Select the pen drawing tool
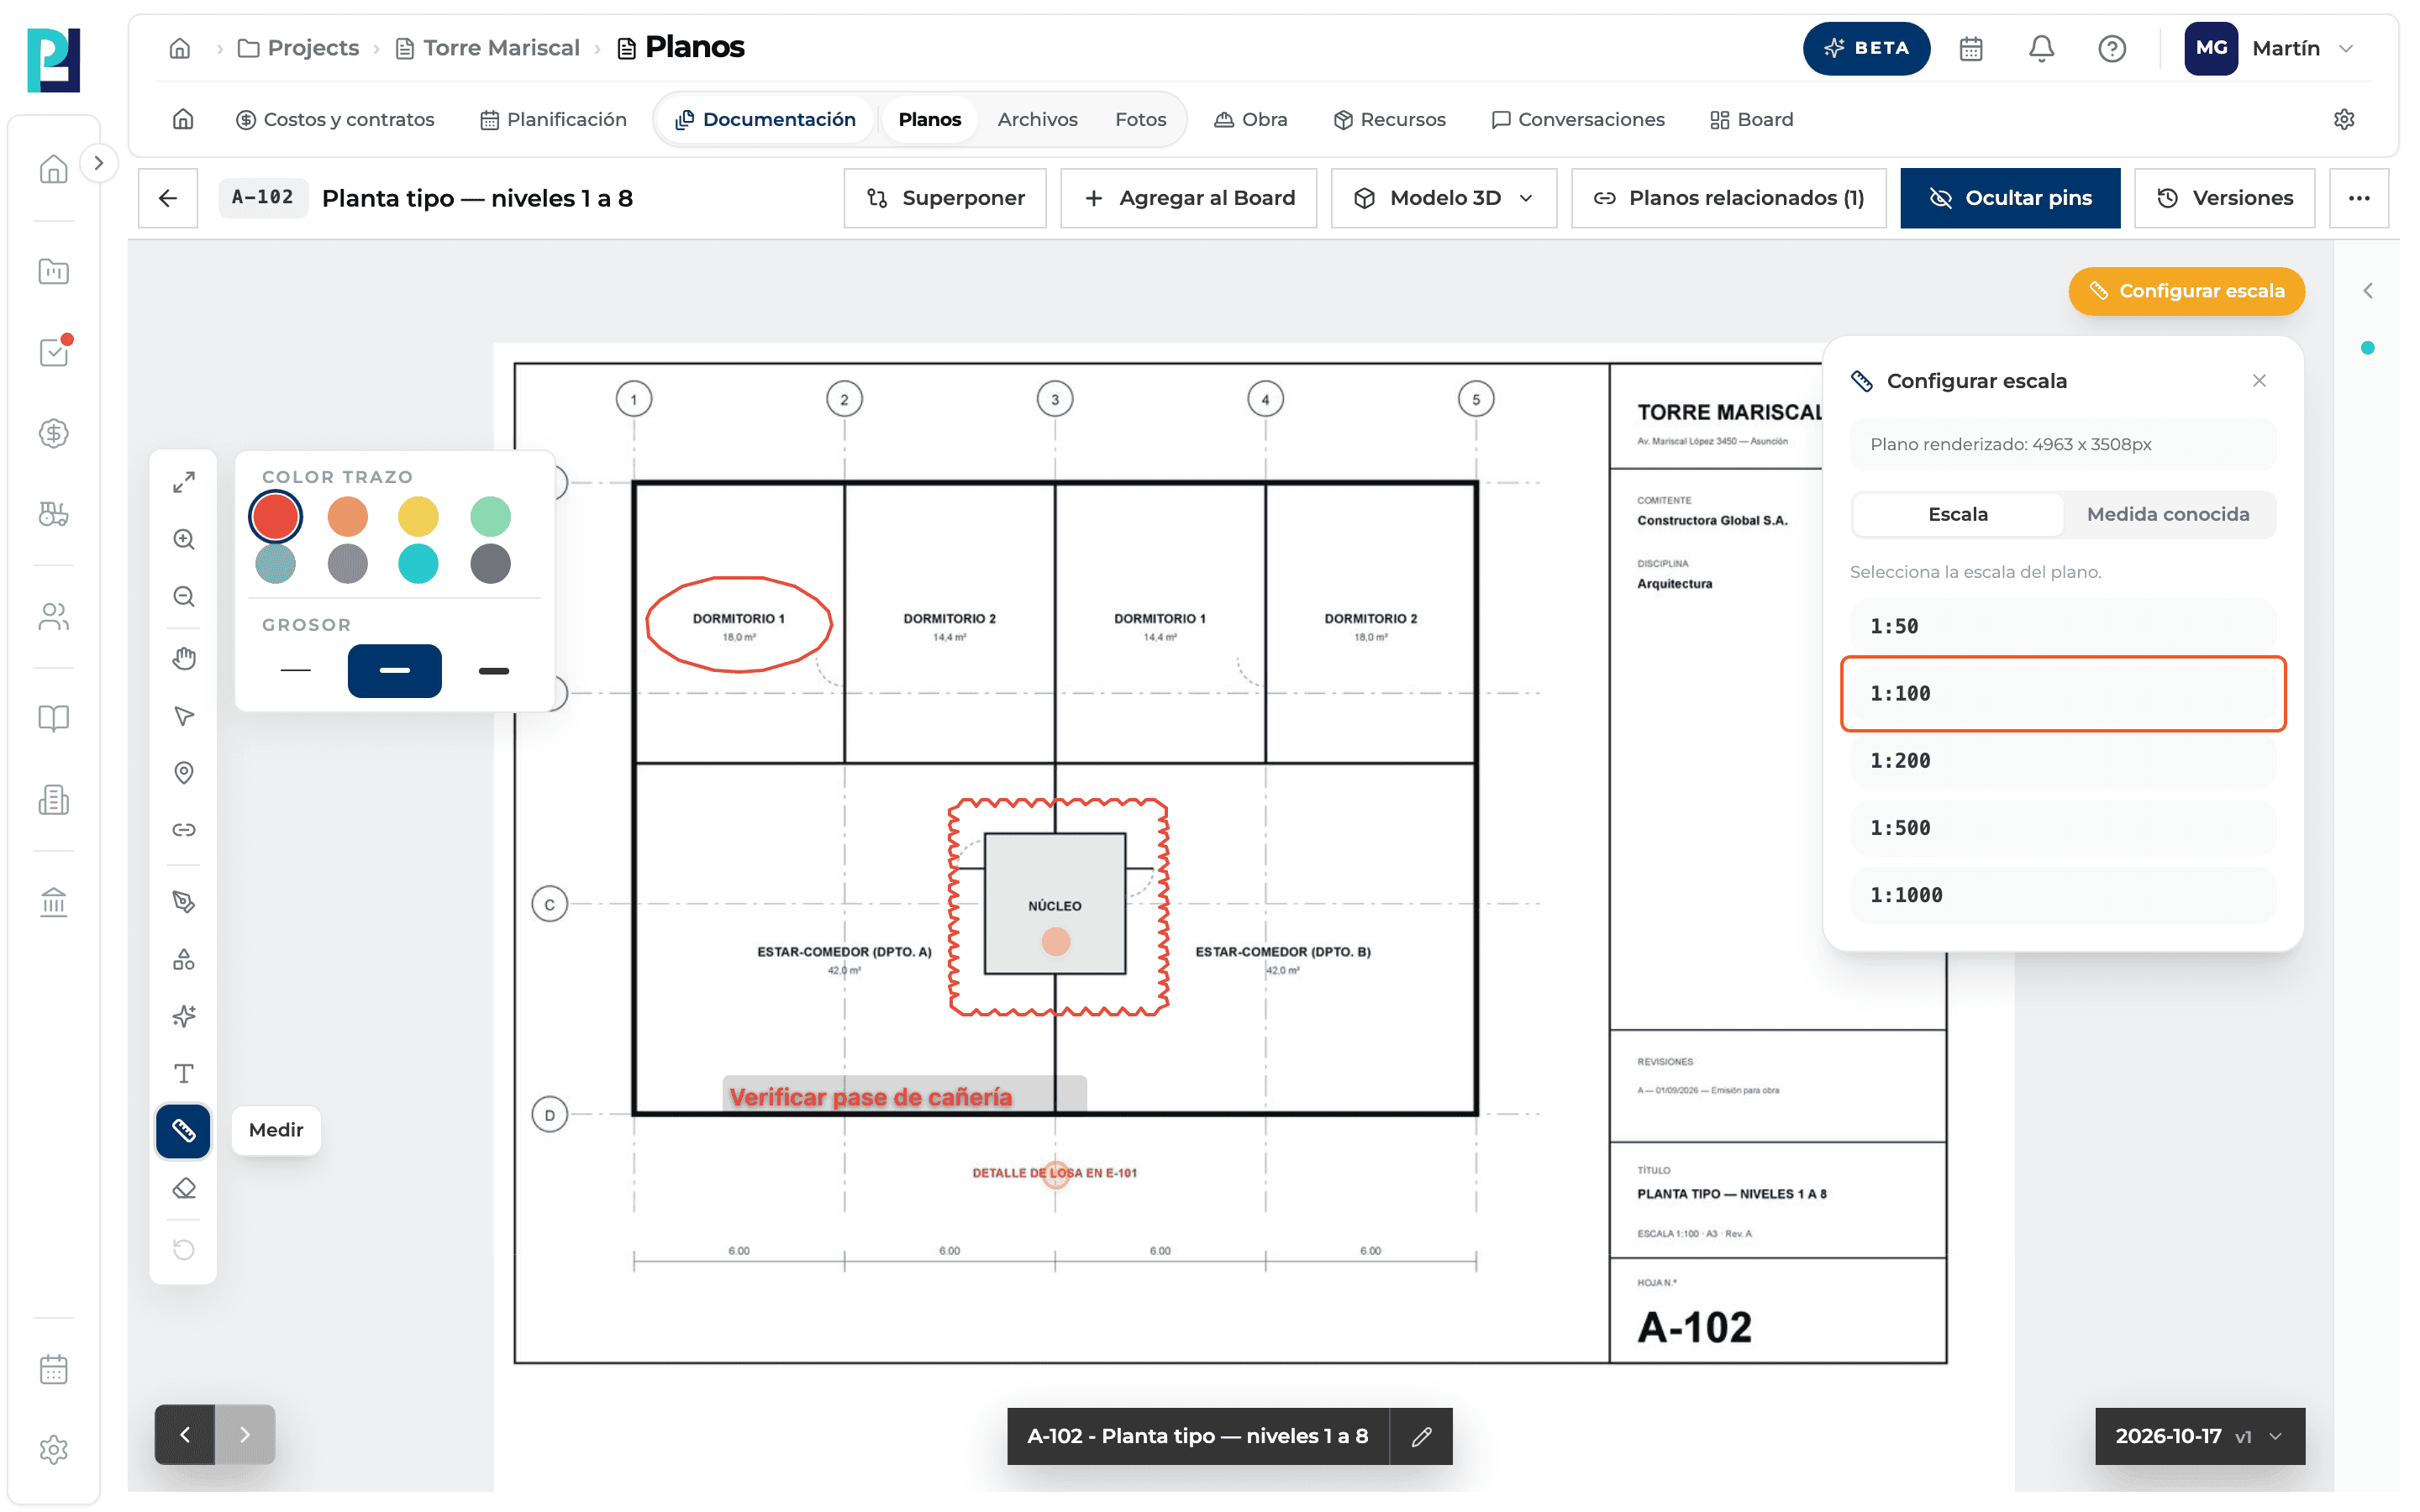This screenshot has width=2420, height=1512. point(183,902)
